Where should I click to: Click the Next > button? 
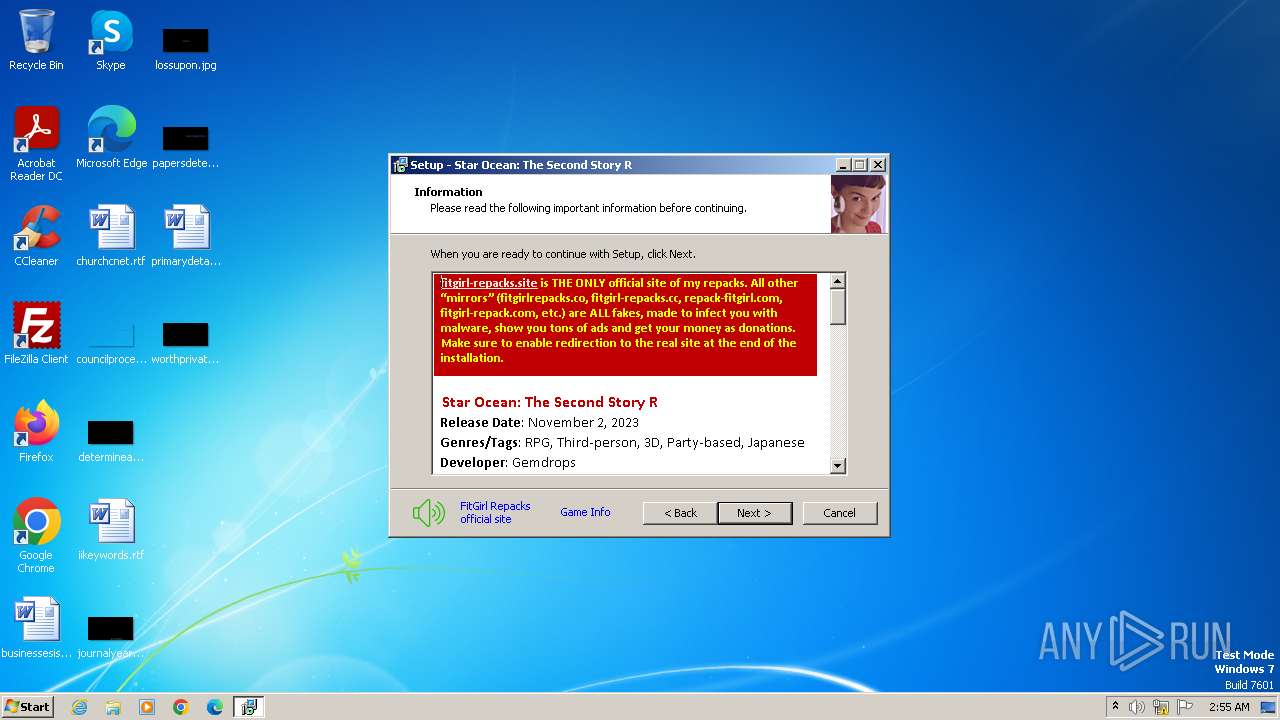(754, 513)
